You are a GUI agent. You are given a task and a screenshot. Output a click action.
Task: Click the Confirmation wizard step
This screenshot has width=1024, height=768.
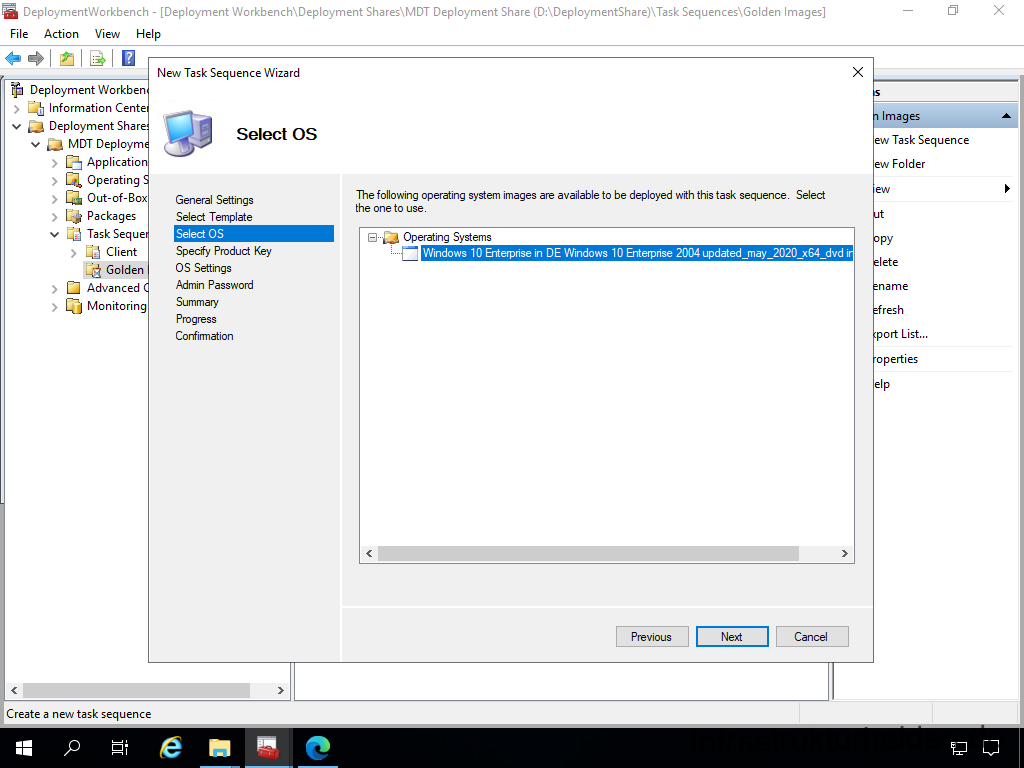click(x=204, y=336)
